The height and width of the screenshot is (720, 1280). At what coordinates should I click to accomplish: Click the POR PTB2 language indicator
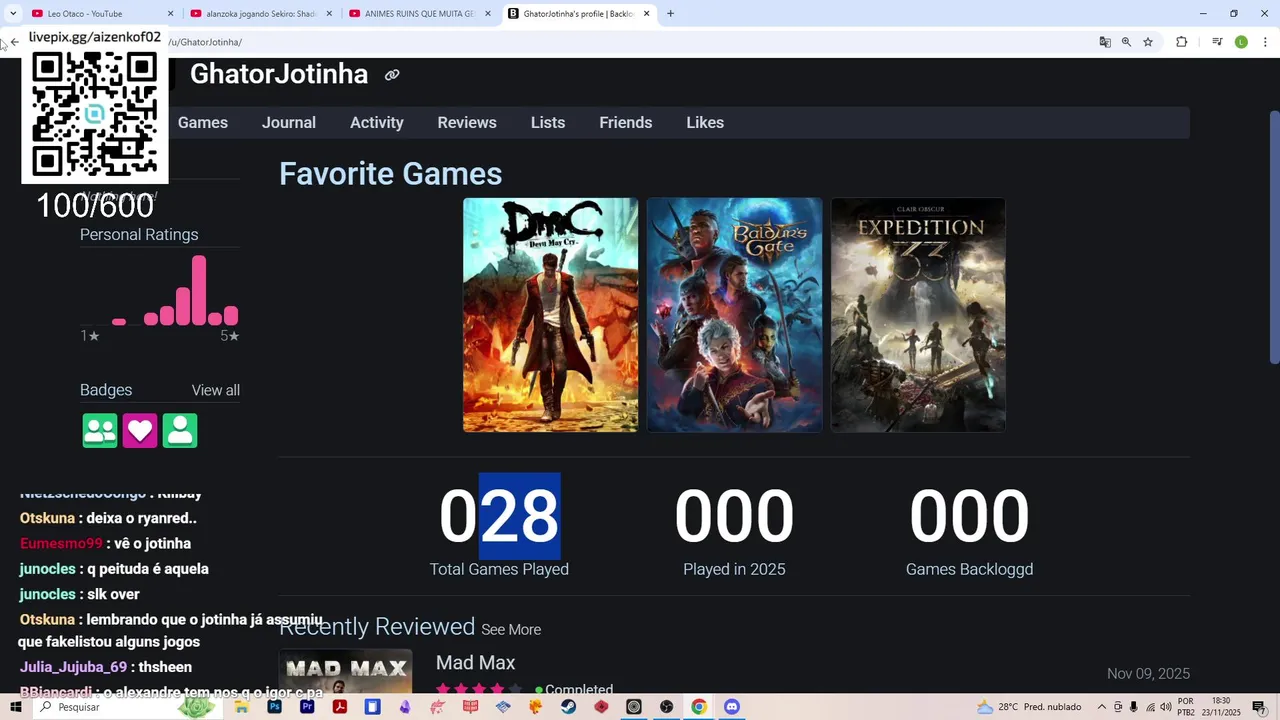(x=1186, y=707)
